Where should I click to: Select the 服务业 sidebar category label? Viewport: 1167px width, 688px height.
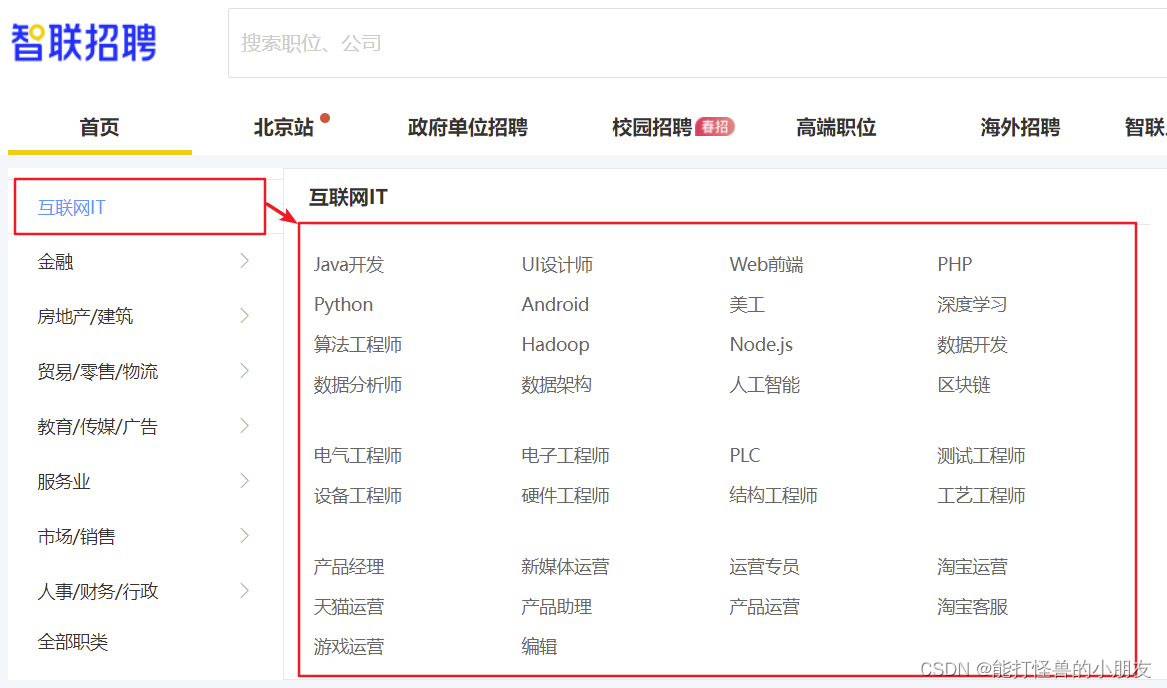click(64, 482)
